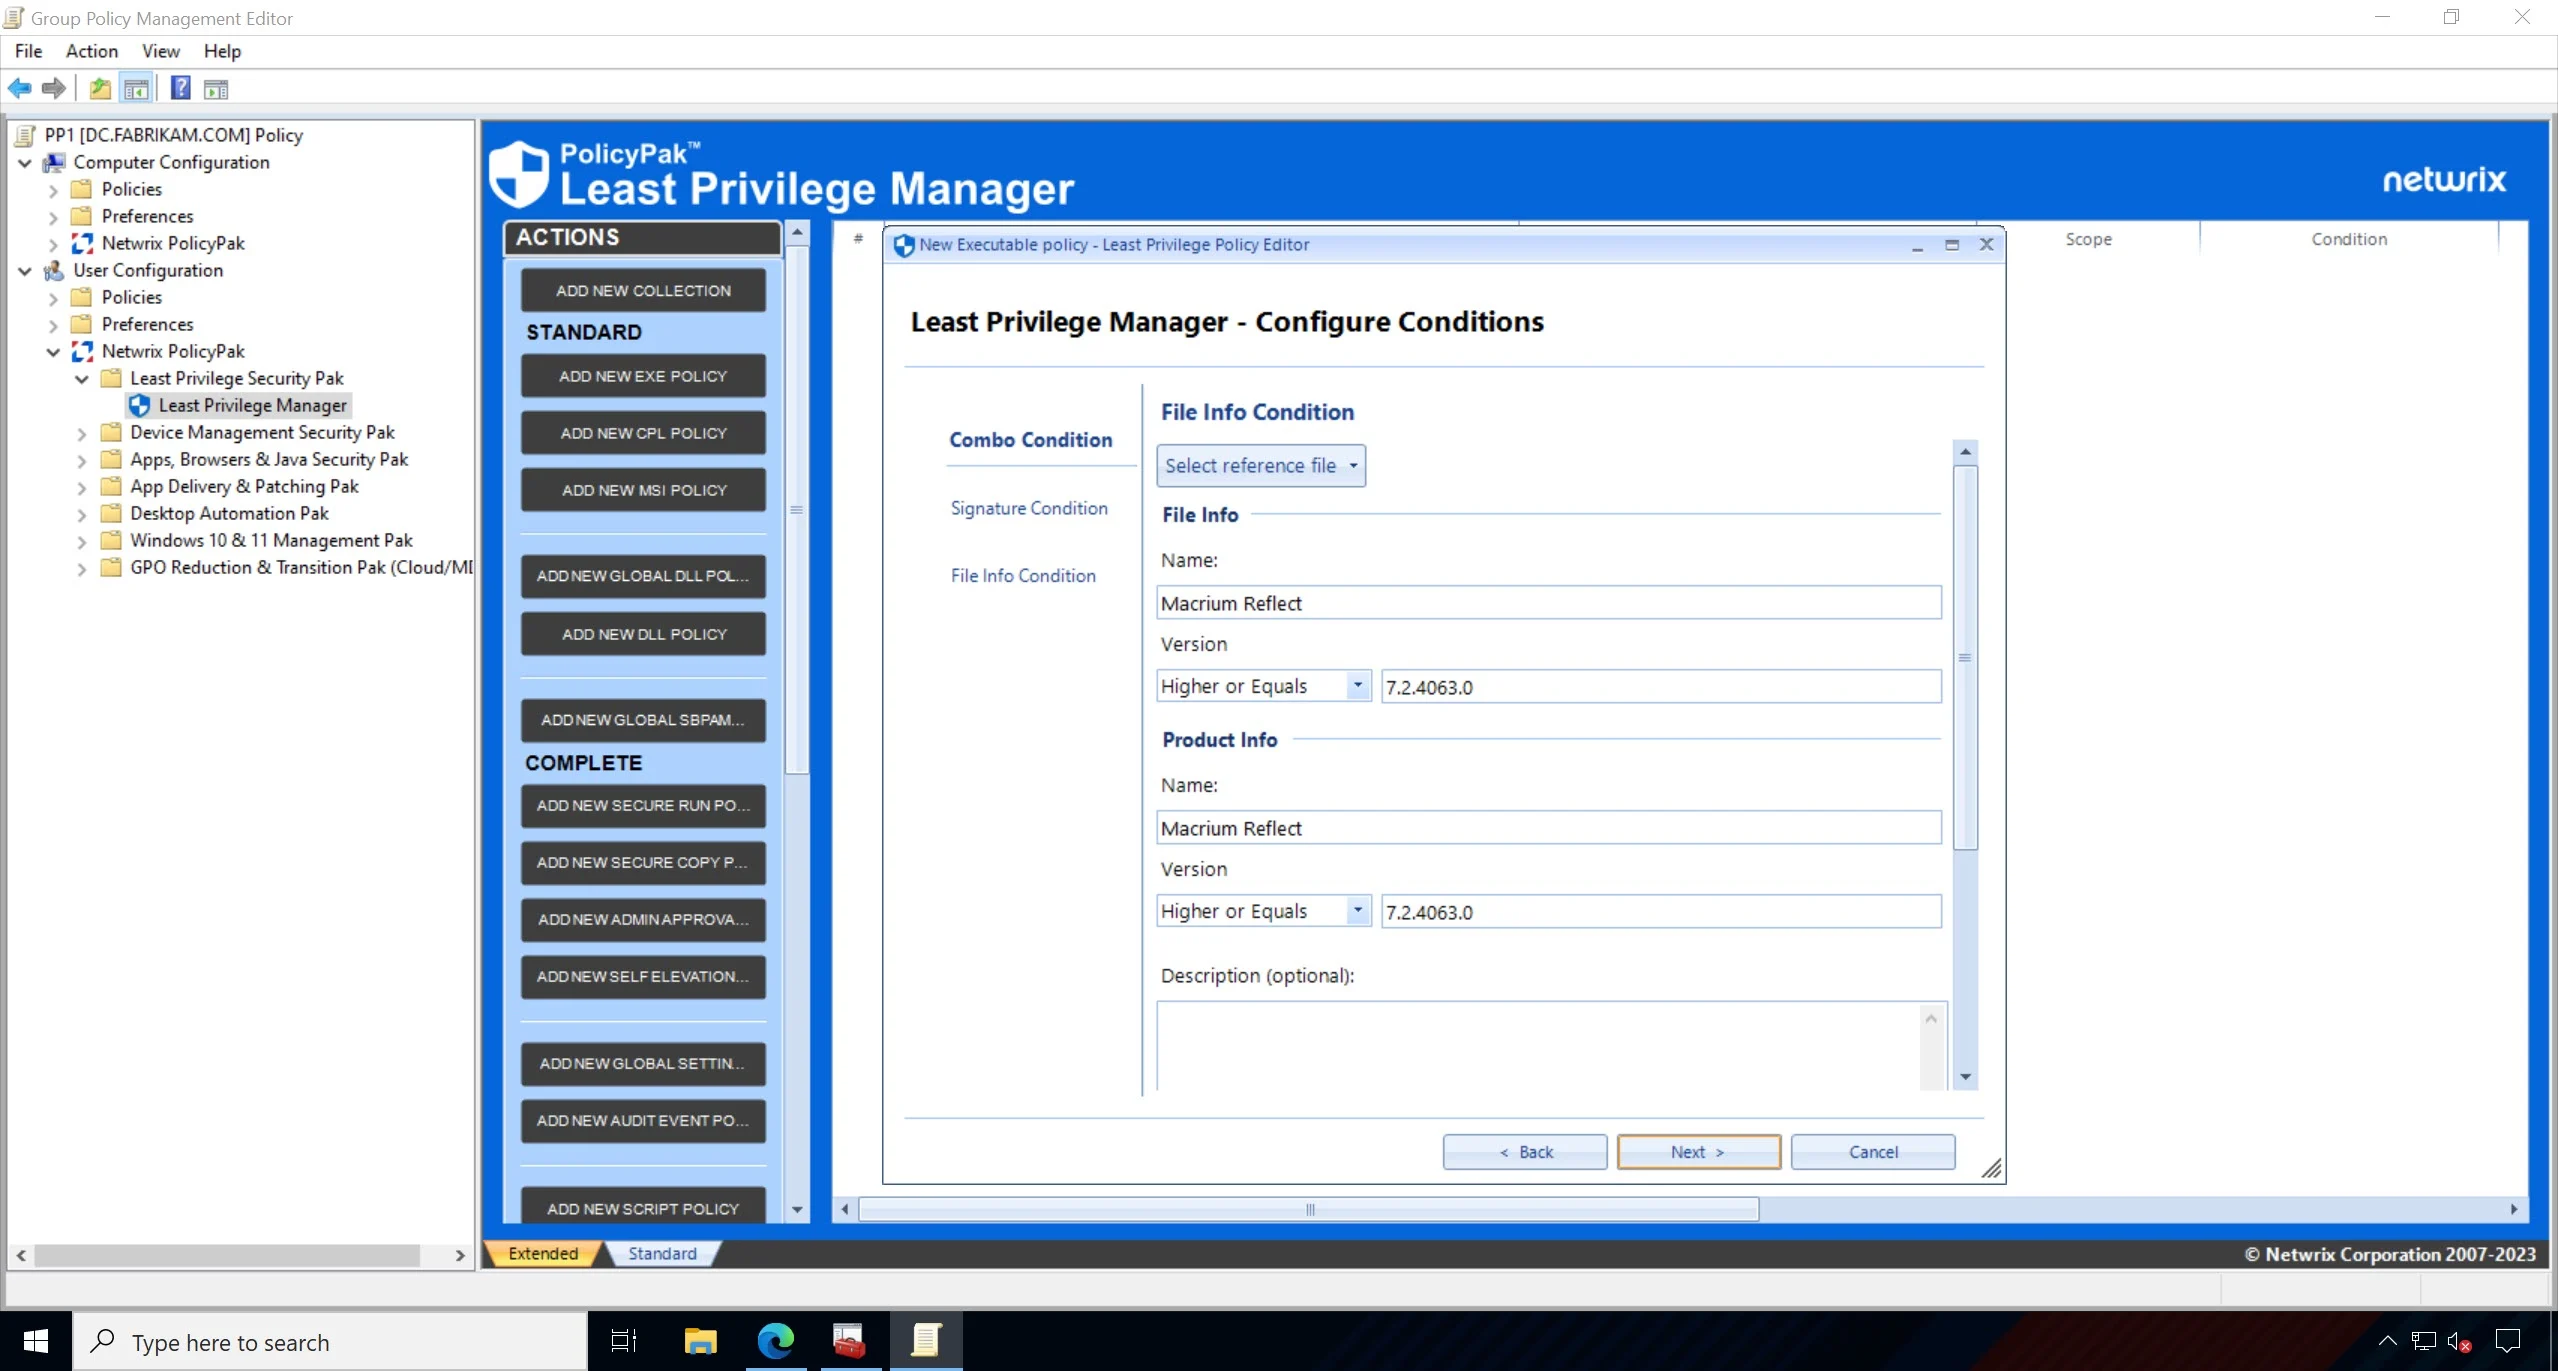Open File Explorer from the taskbar

tap(700, 1341)
